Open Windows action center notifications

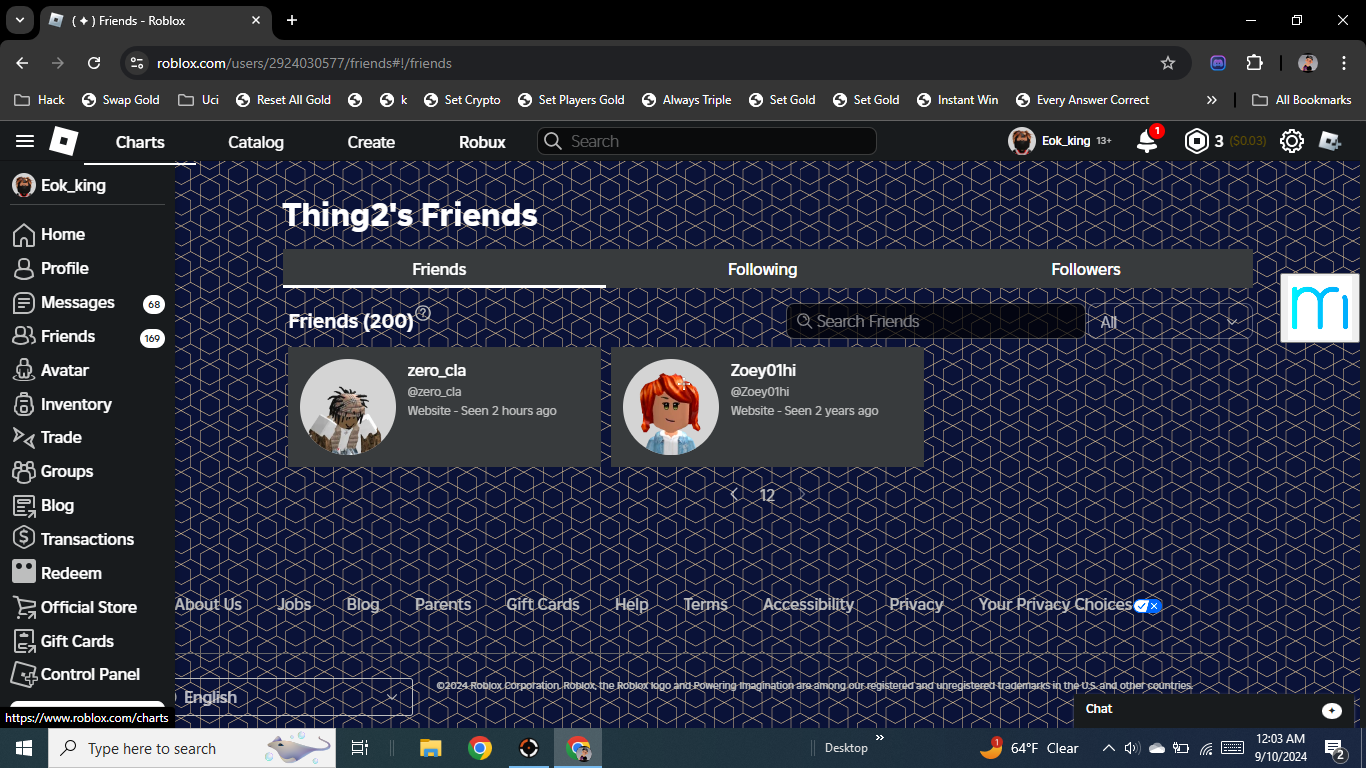click(x=1335, y=748)
